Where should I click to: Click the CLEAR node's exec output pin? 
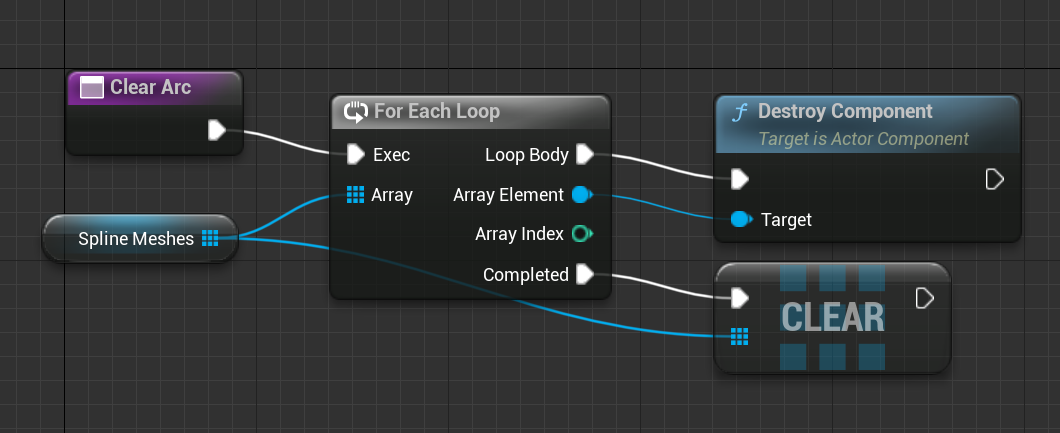point(925,298)
